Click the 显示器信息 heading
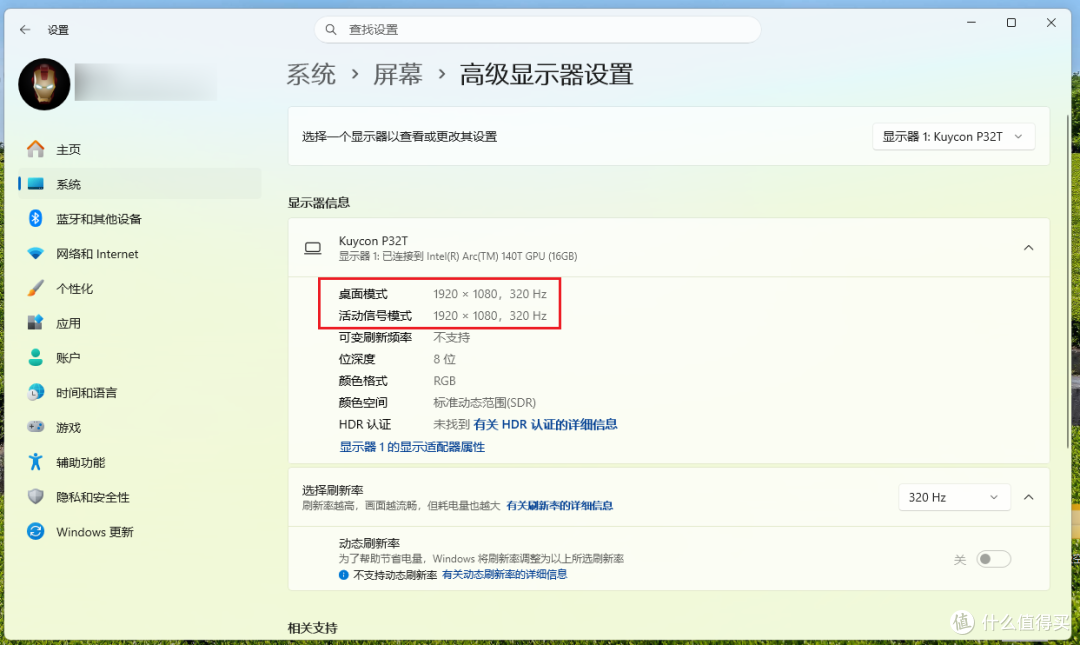The height and width of the screenshot is (645, 1080). [x=319, y=203]
